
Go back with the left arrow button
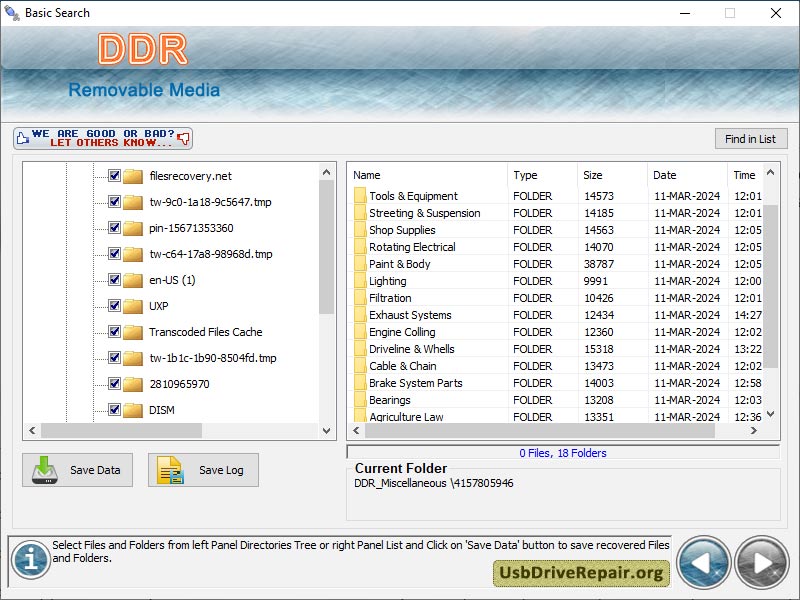point(704,563)
